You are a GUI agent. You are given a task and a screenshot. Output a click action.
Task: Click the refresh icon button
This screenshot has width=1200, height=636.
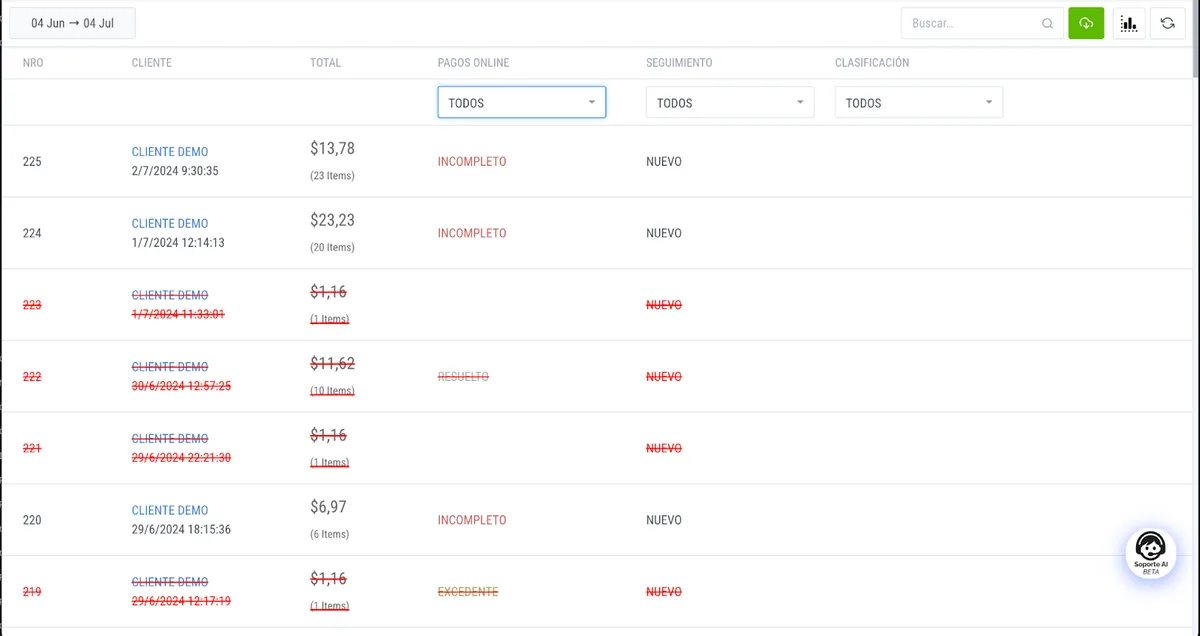pos(1167,23)
